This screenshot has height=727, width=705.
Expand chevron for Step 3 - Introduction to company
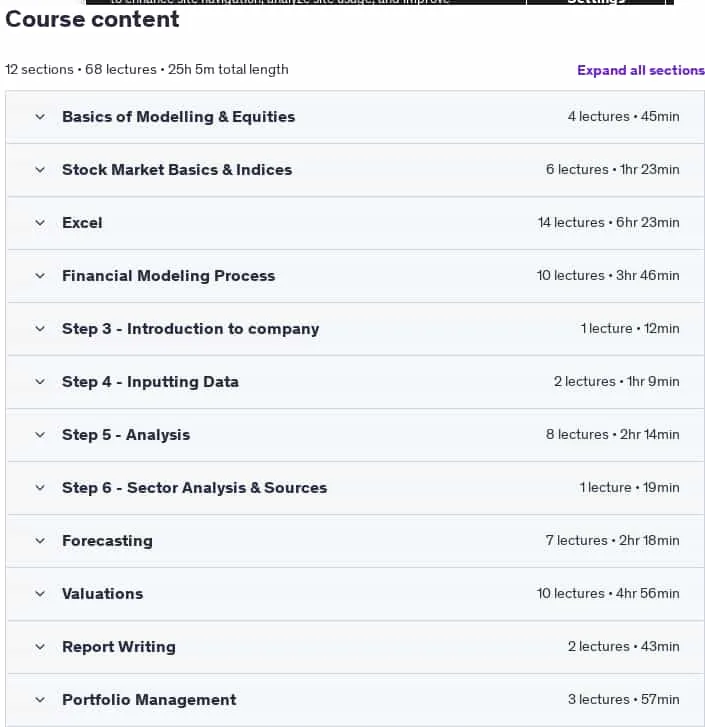[40, 329]
